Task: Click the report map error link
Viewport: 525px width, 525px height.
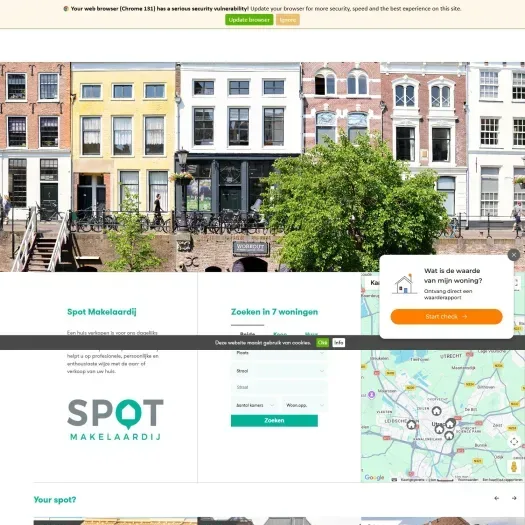Action: [x=502, y=480]
